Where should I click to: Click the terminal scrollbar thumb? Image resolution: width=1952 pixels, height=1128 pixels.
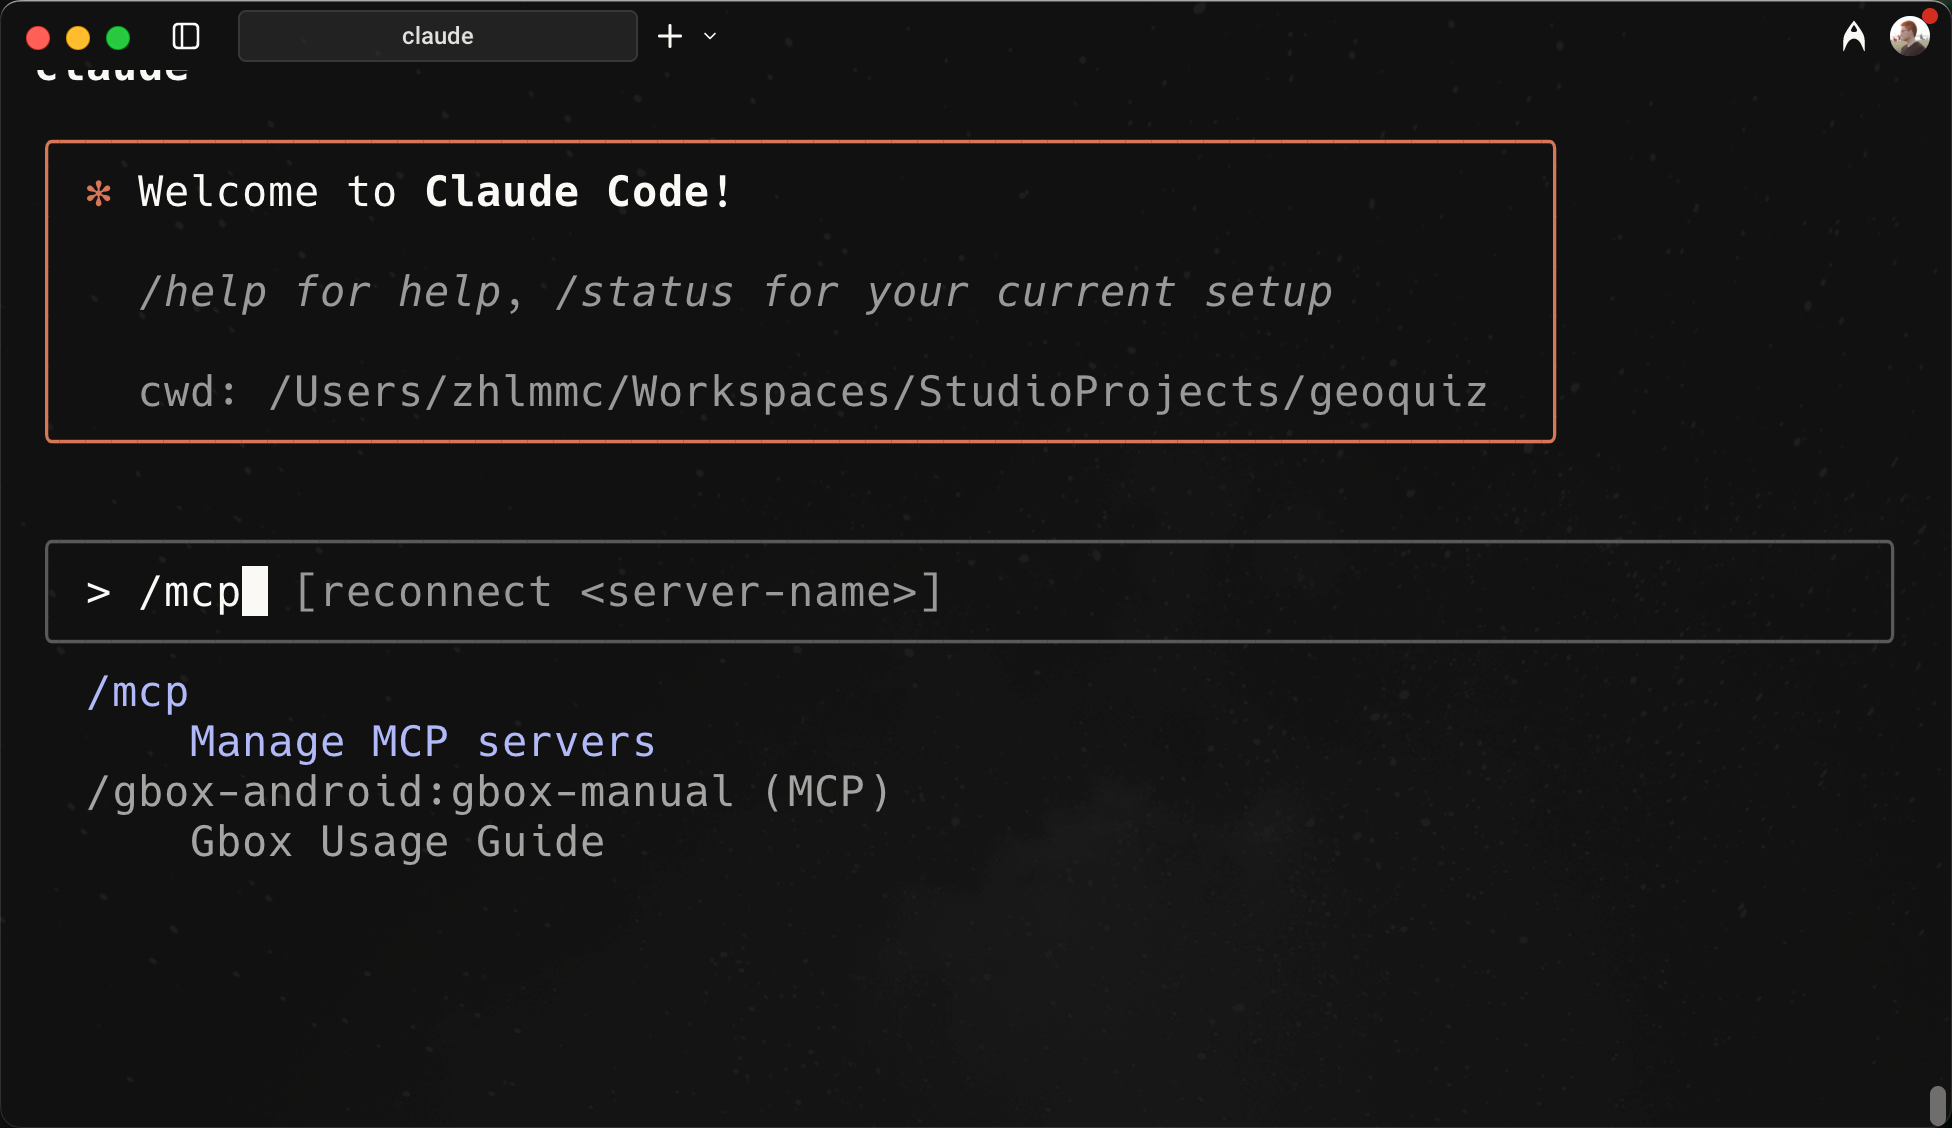(x=1937, y=1105)
